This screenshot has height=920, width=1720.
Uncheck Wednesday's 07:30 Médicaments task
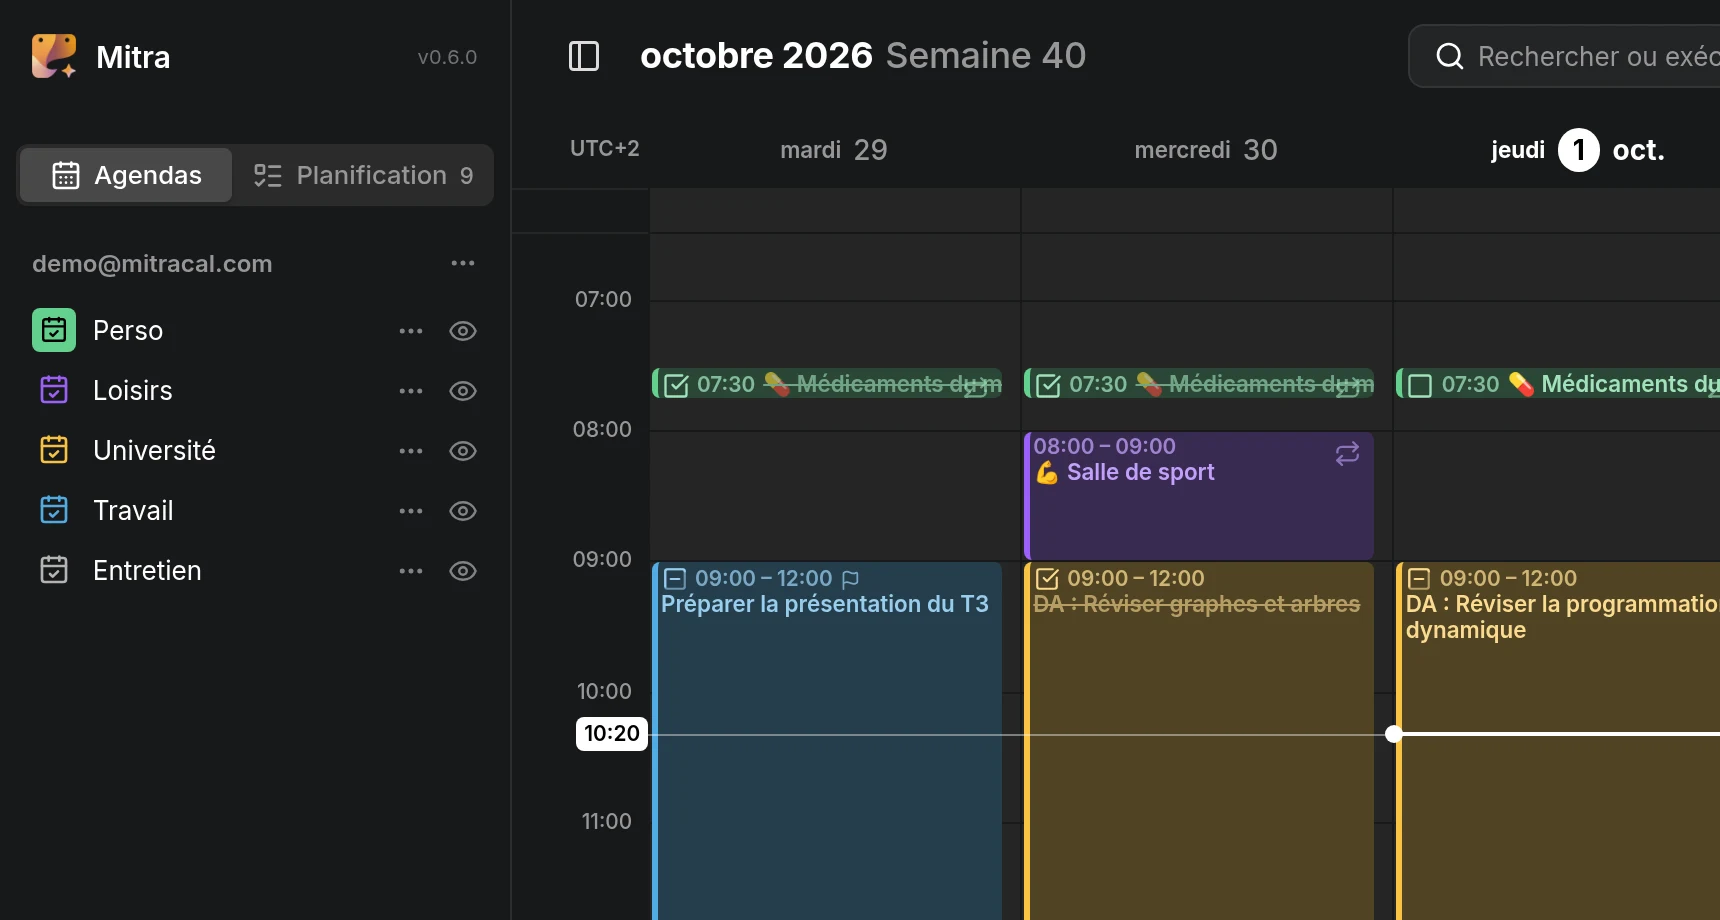(1048, 385)
